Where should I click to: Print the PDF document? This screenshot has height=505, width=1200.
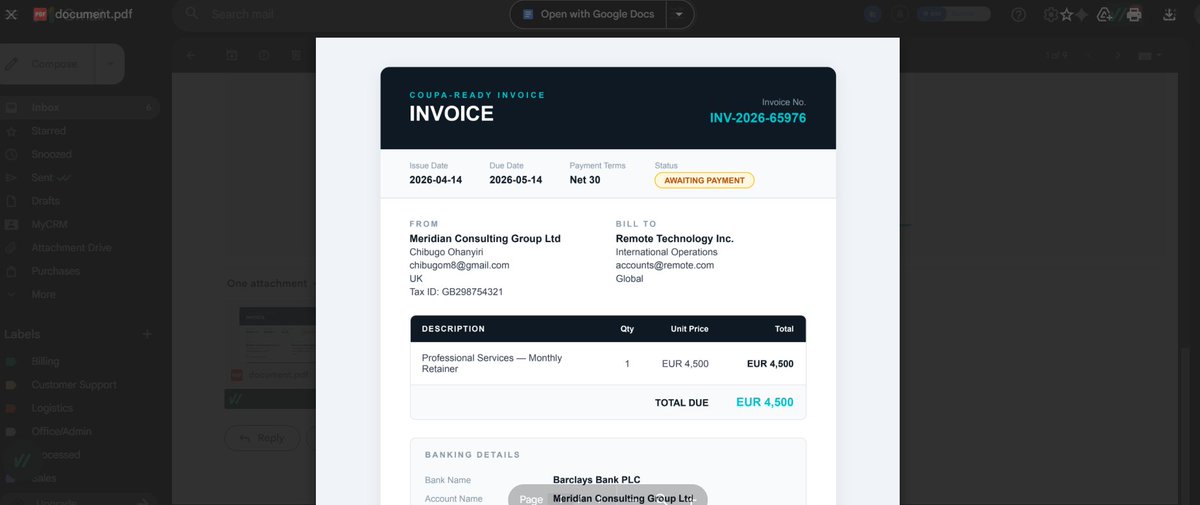tap(1134, 15)
